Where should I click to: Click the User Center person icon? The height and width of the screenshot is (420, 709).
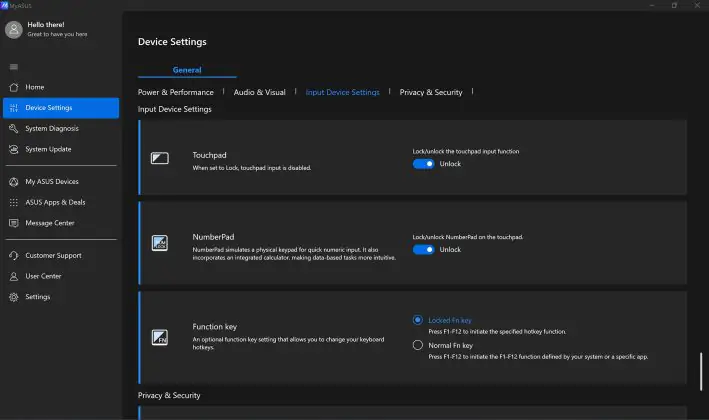coord(14,276)
